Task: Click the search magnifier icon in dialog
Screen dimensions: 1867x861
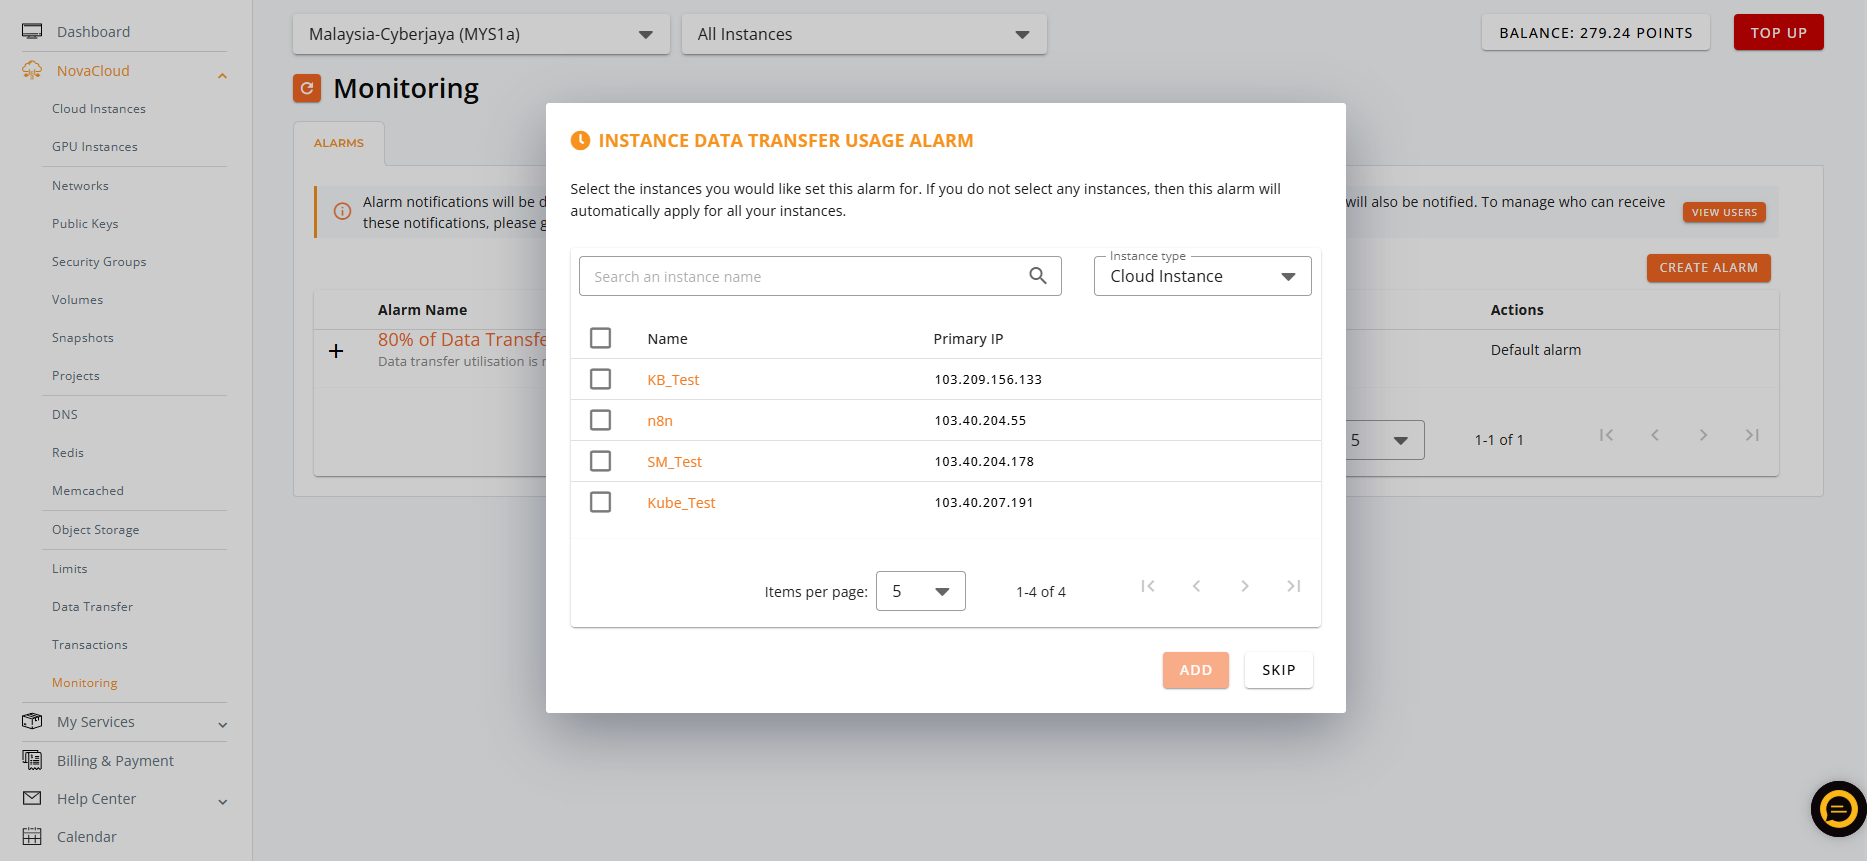Action: click(x=1038, y=276)
